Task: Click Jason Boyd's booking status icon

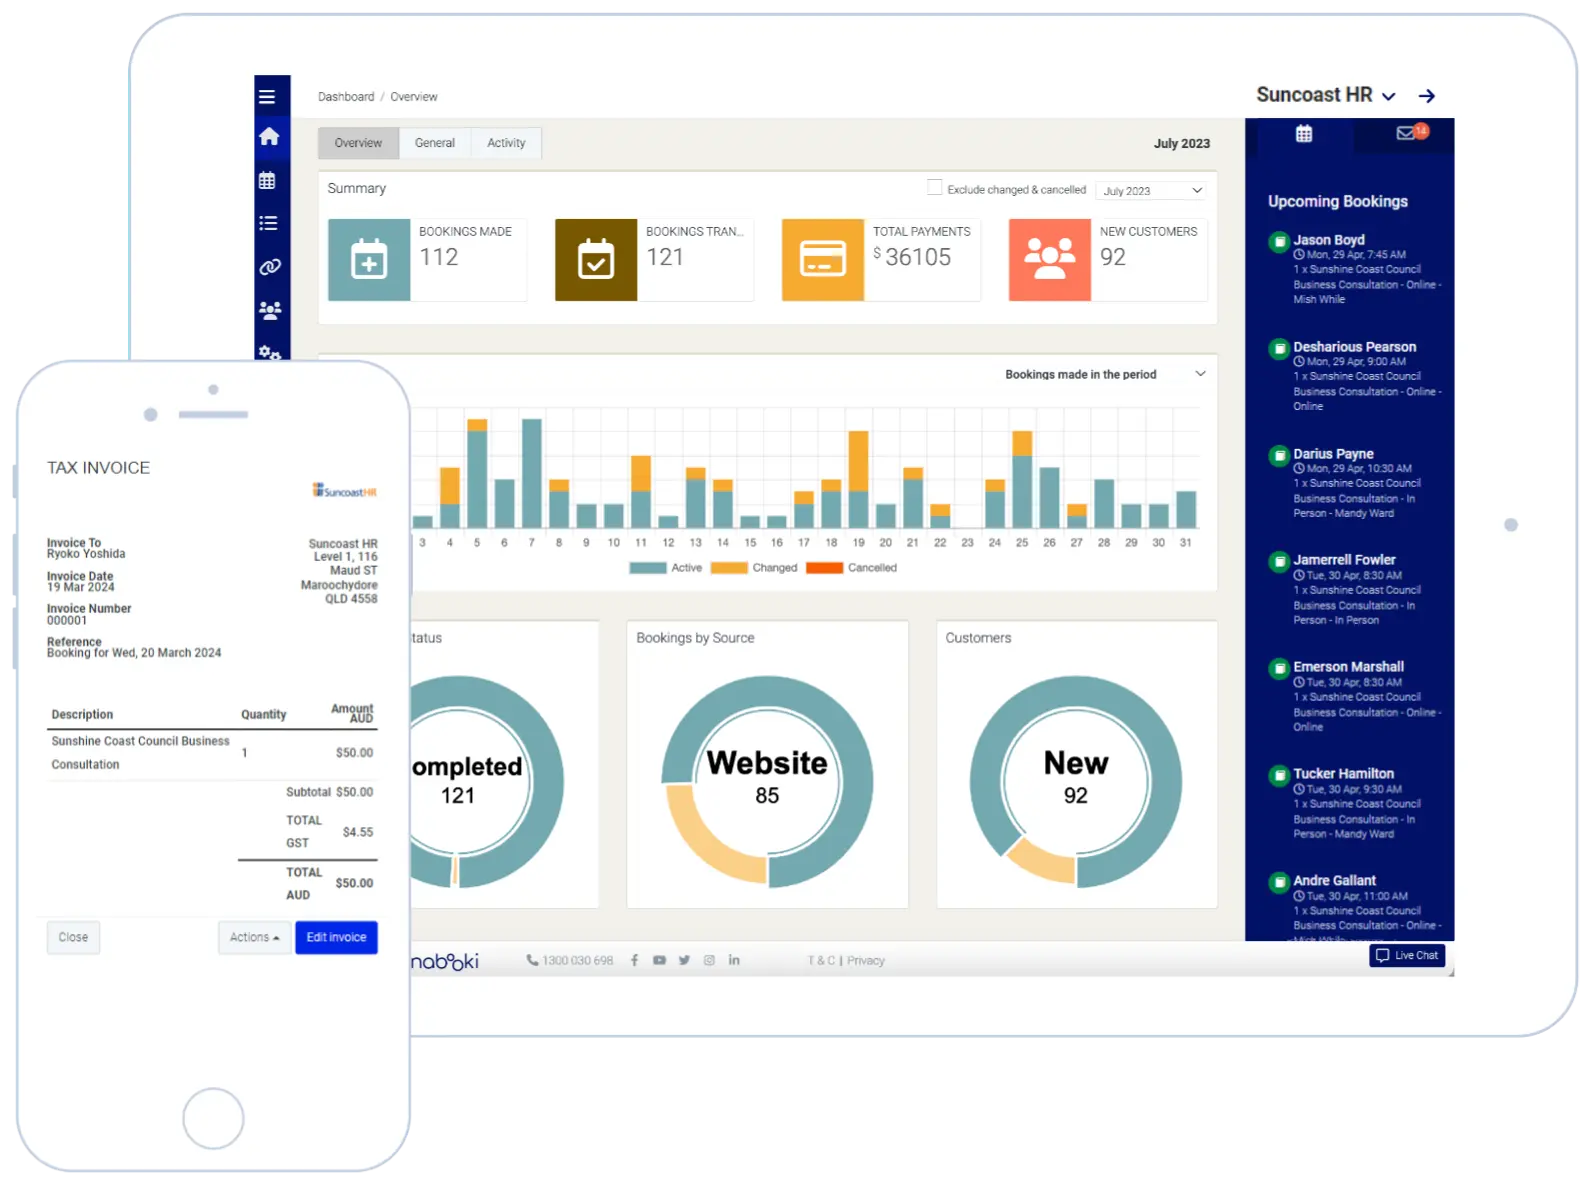Action: pos(1279,242)
